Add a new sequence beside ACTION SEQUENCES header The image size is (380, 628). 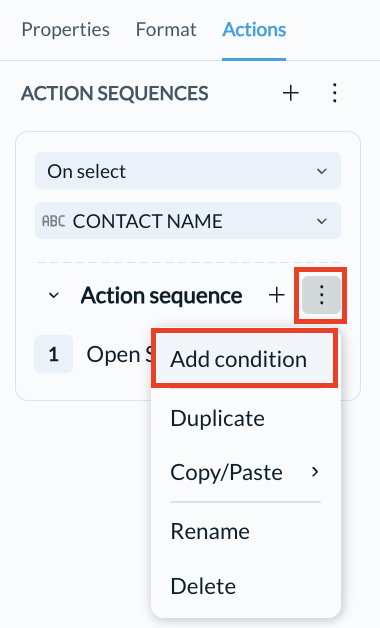click(291, 93)
